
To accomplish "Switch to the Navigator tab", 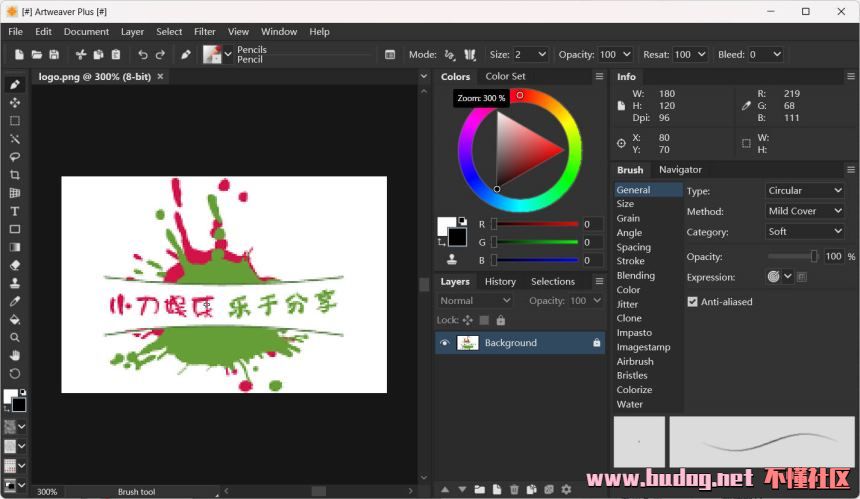I will point(680,169).
